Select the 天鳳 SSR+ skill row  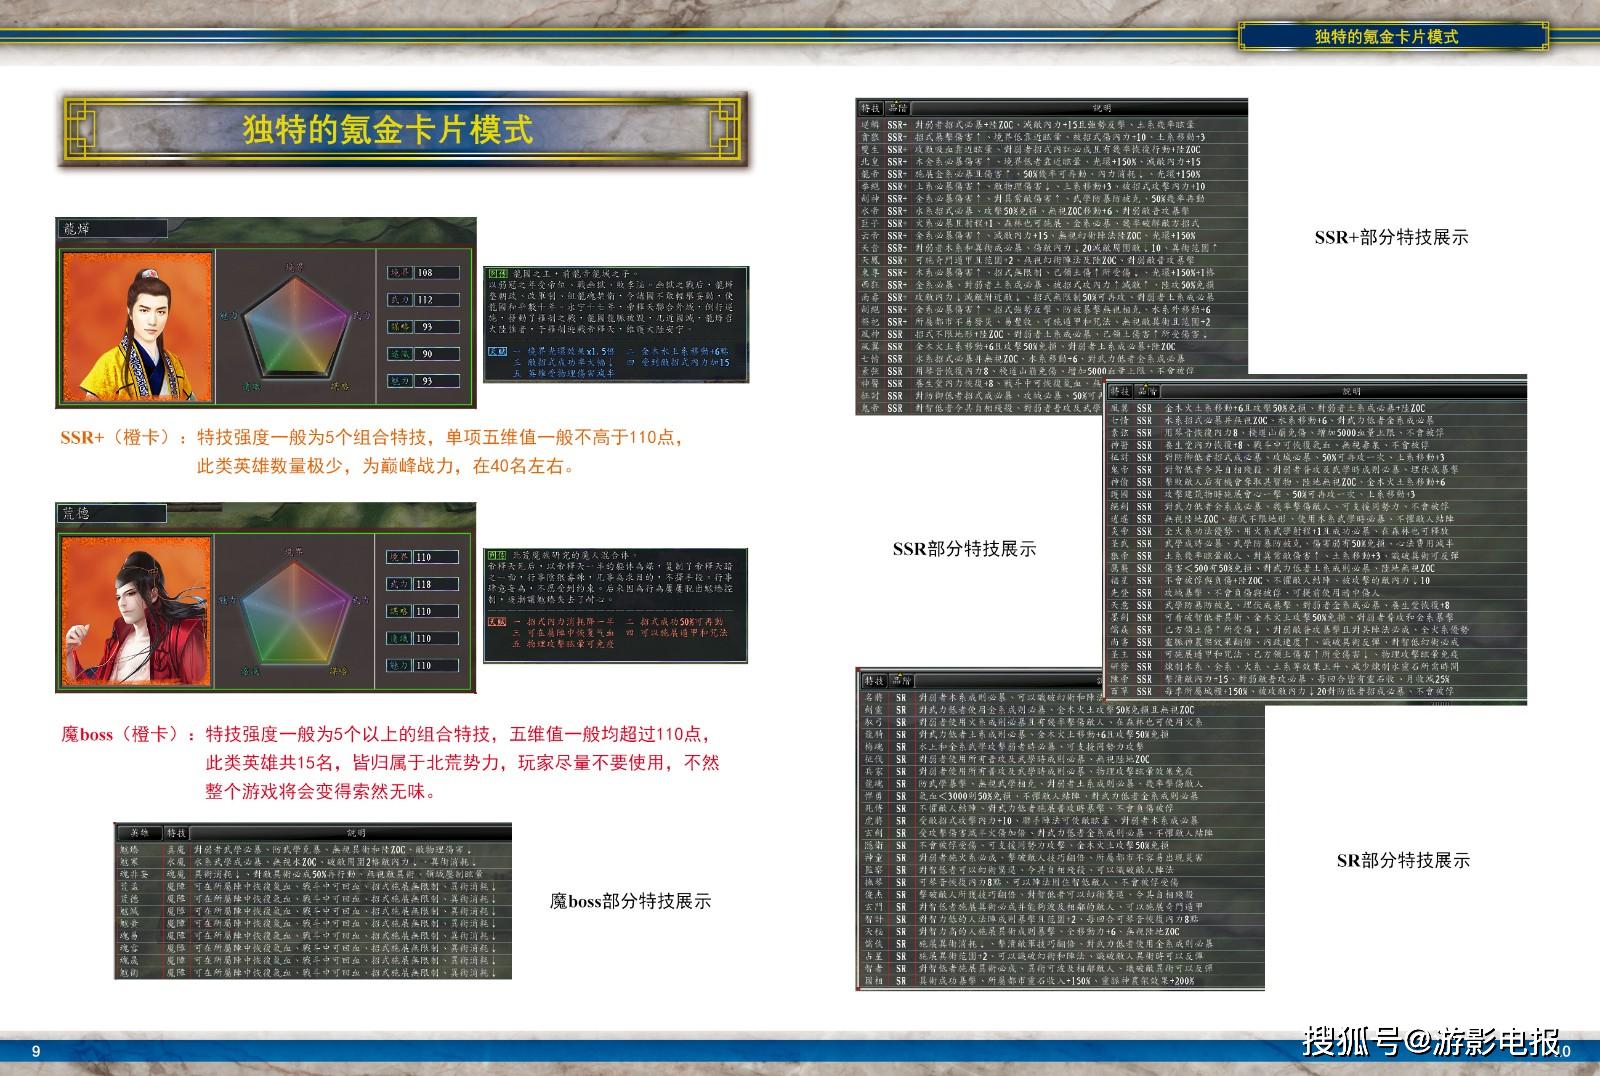[x=1052, y=260]
